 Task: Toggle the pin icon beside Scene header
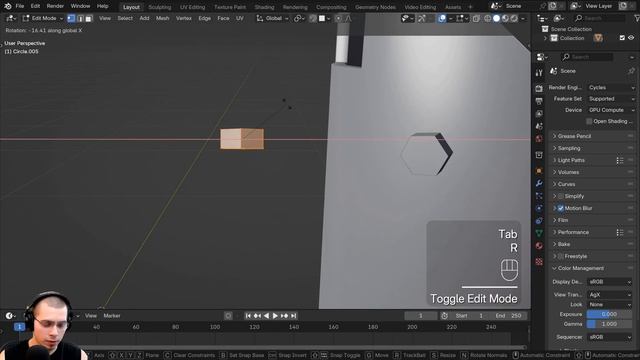point(631,71)
